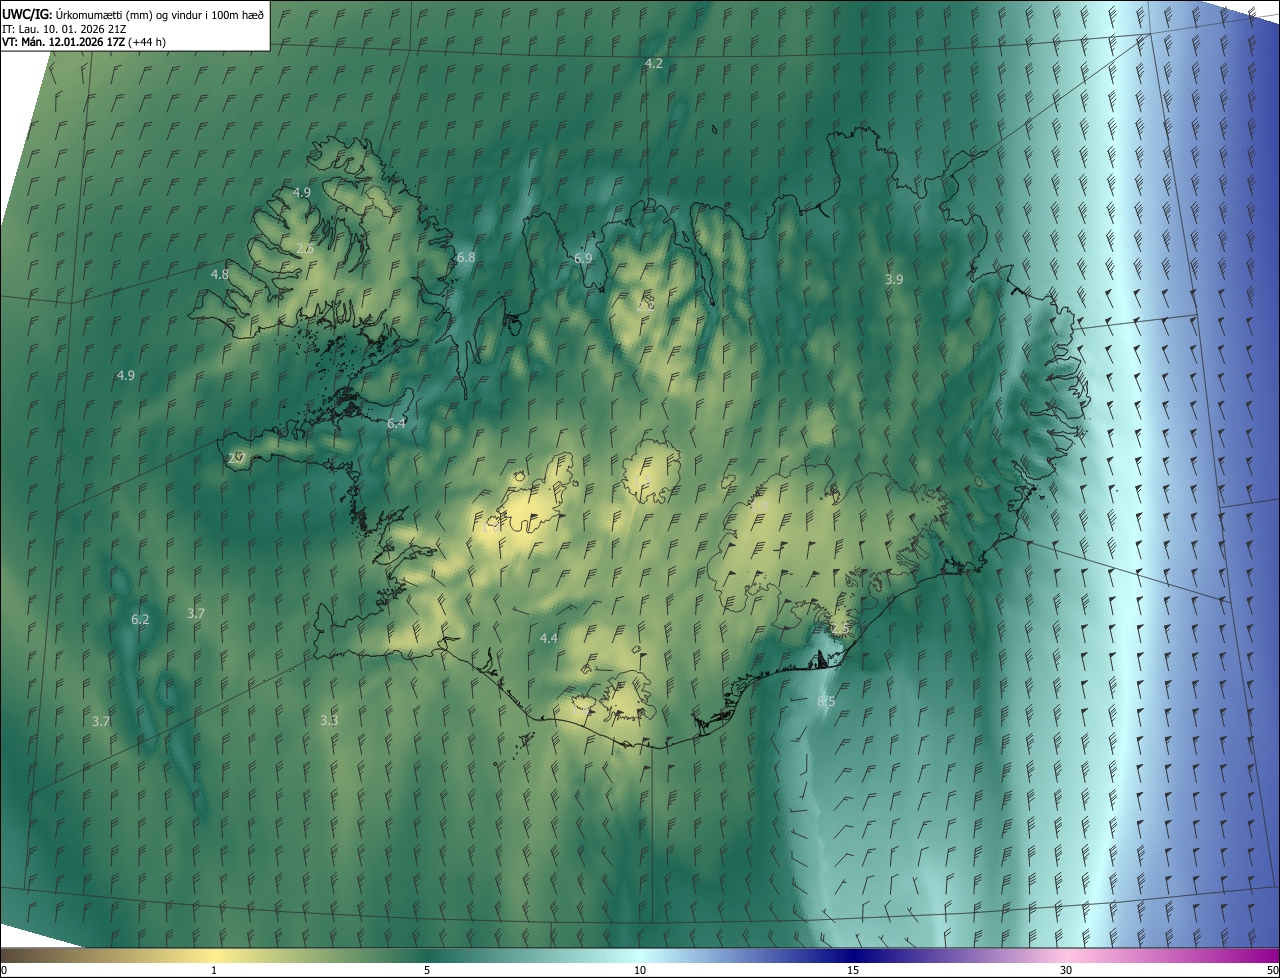Click the 3.9 precipitation value label
Screen dimensions: 1280x978
[x=894, y=279]
